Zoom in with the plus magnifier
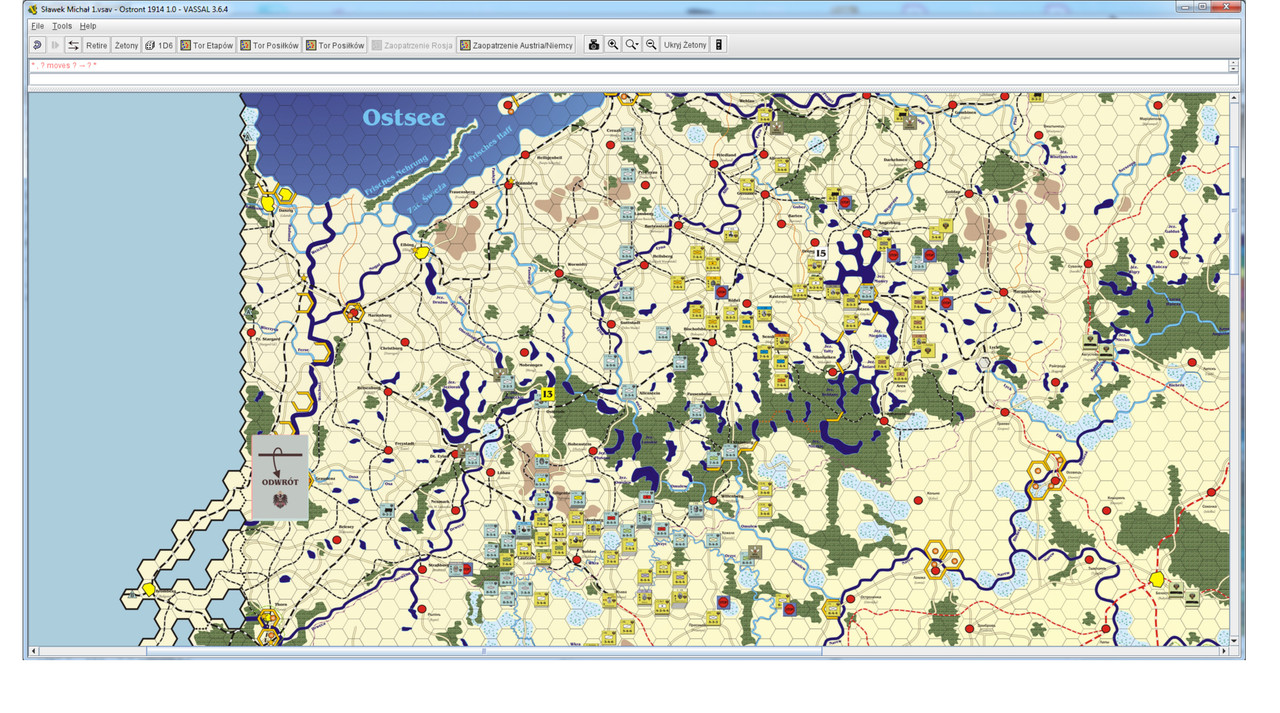 coord(613,45)
